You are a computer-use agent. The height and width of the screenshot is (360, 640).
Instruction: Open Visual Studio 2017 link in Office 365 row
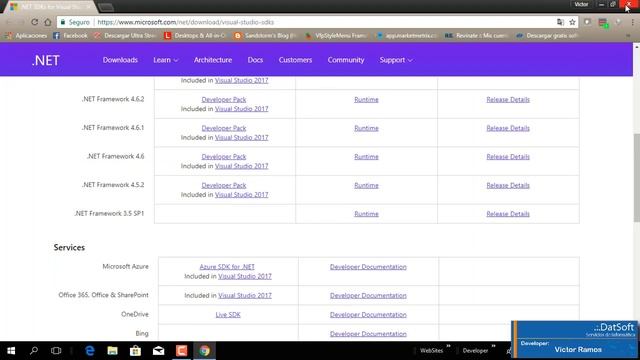pos(244,296)
